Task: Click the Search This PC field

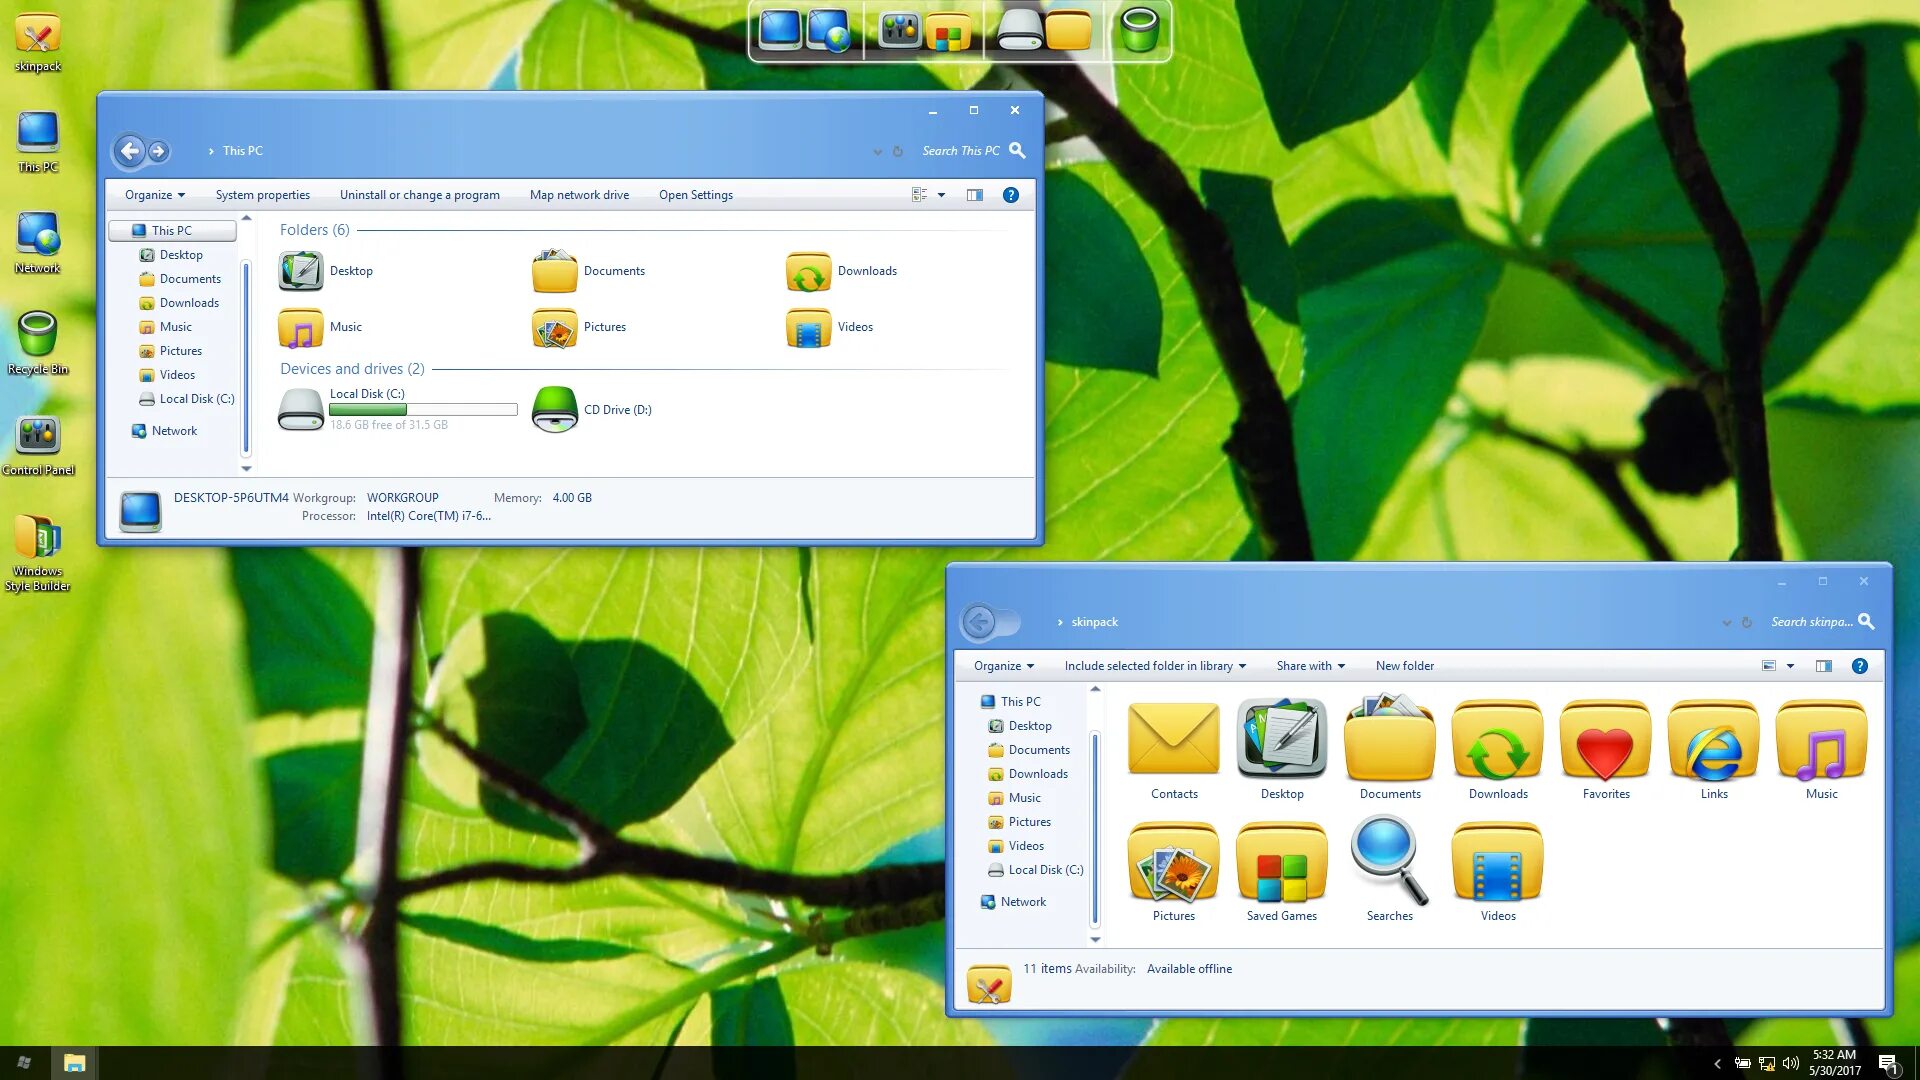Action: tap(959, 151)
